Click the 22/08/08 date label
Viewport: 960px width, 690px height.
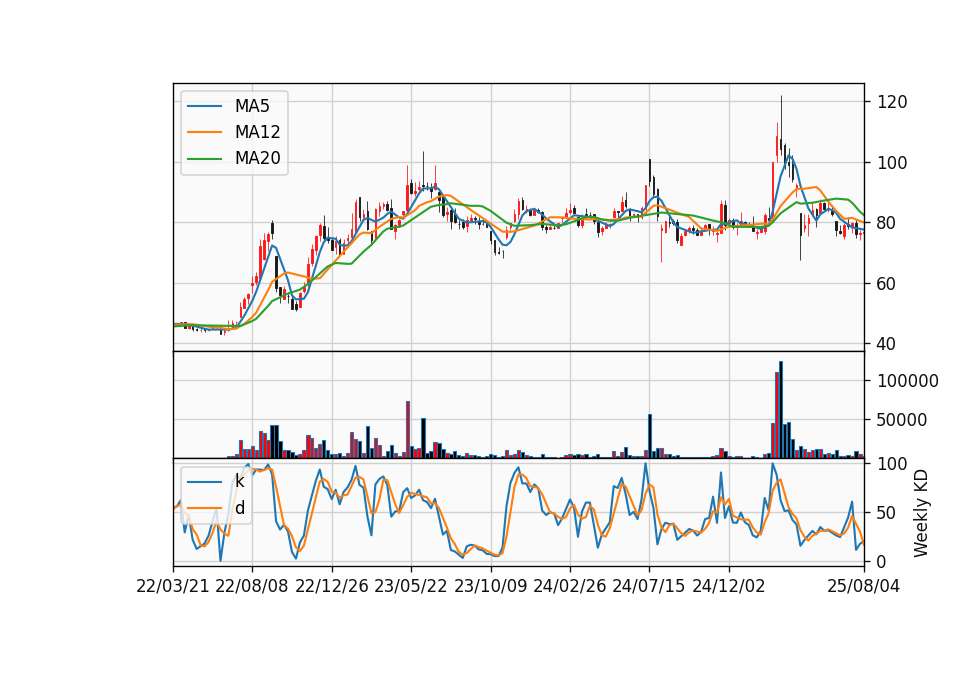[x=252, y=586]
